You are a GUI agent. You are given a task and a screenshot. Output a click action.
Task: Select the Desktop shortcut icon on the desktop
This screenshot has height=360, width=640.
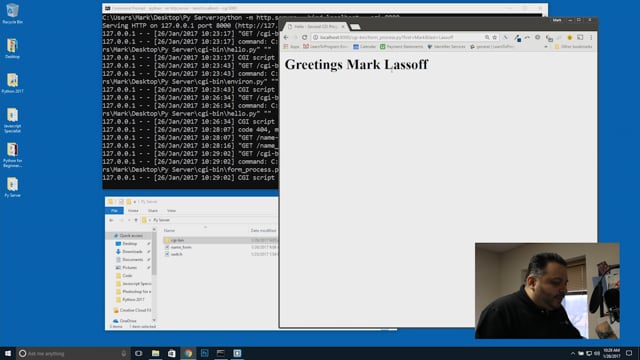(x=12, y=49)
